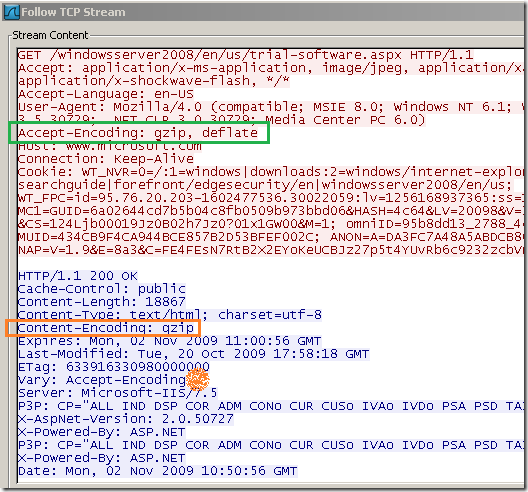The width and height of the screenshot is (528, 492).
Task: Click the Wireshark fin icon in title bar
Action: [12, 12]
